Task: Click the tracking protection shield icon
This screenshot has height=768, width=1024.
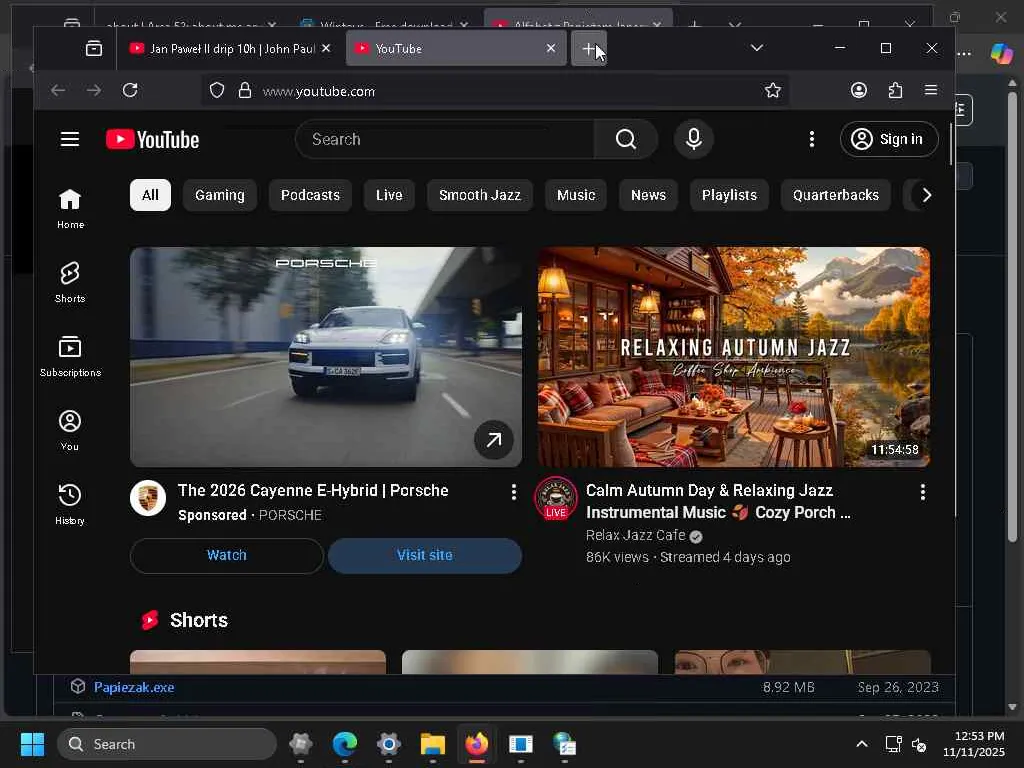Action: (x=217, y=90)
